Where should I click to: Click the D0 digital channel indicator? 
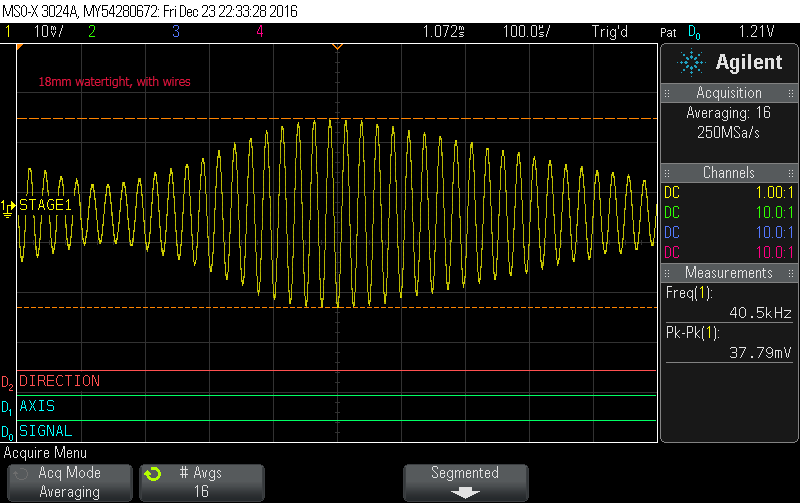[x=8, y=432]
